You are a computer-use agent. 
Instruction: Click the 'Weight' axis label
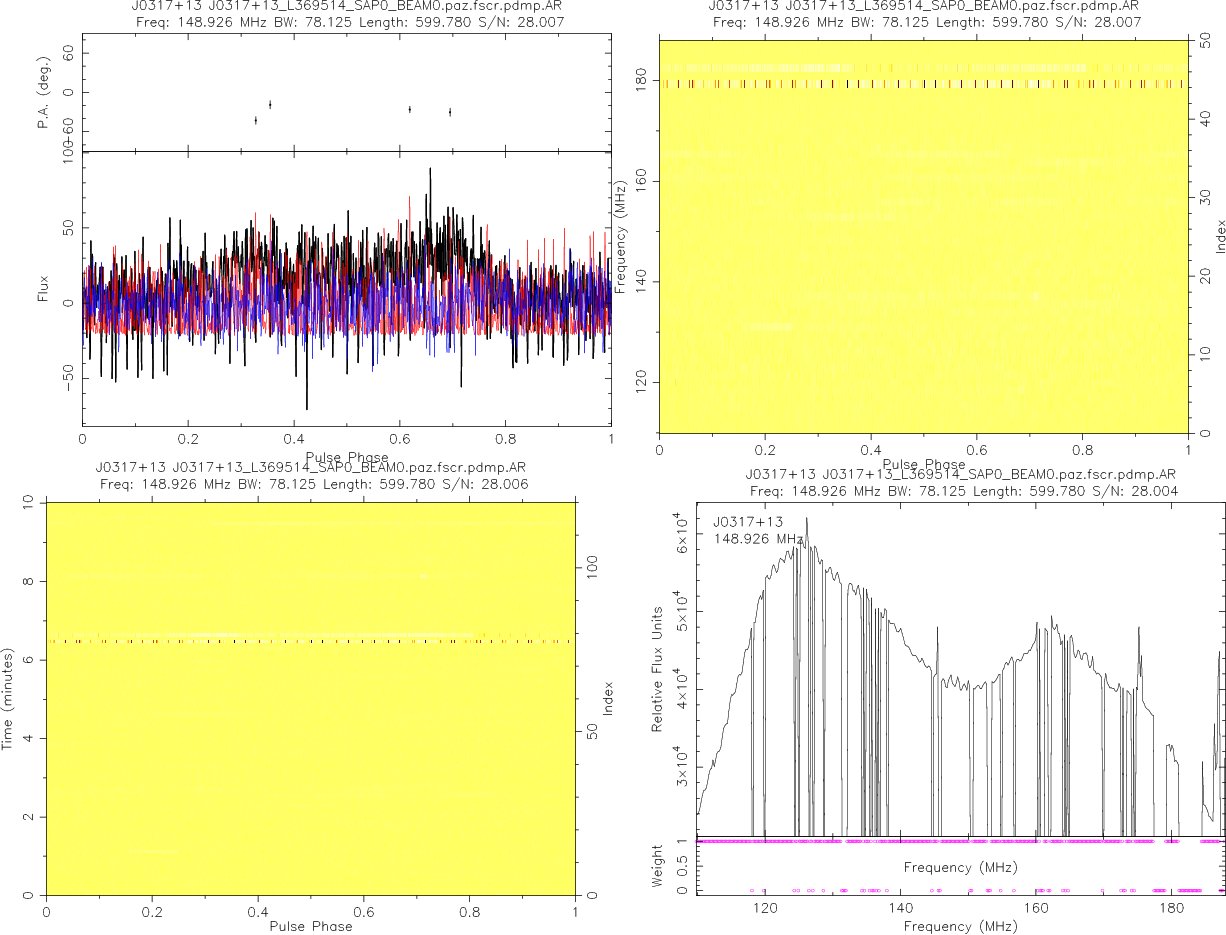click(x=658, y=866)
